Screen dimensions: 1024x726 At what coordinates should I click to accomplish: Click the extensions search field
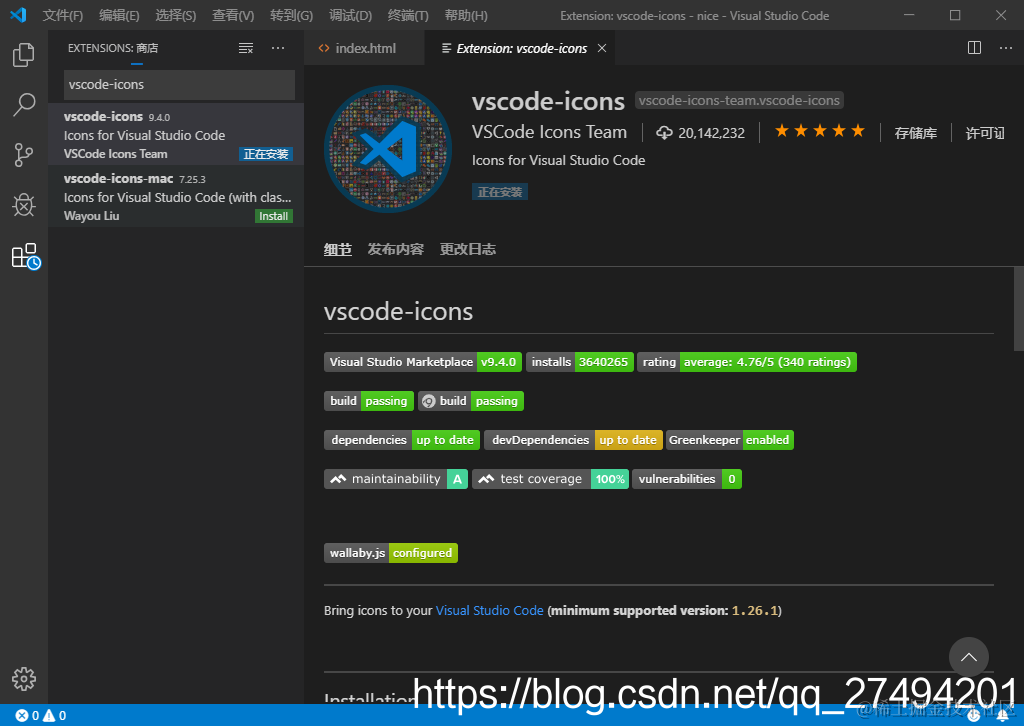point(180,84)
